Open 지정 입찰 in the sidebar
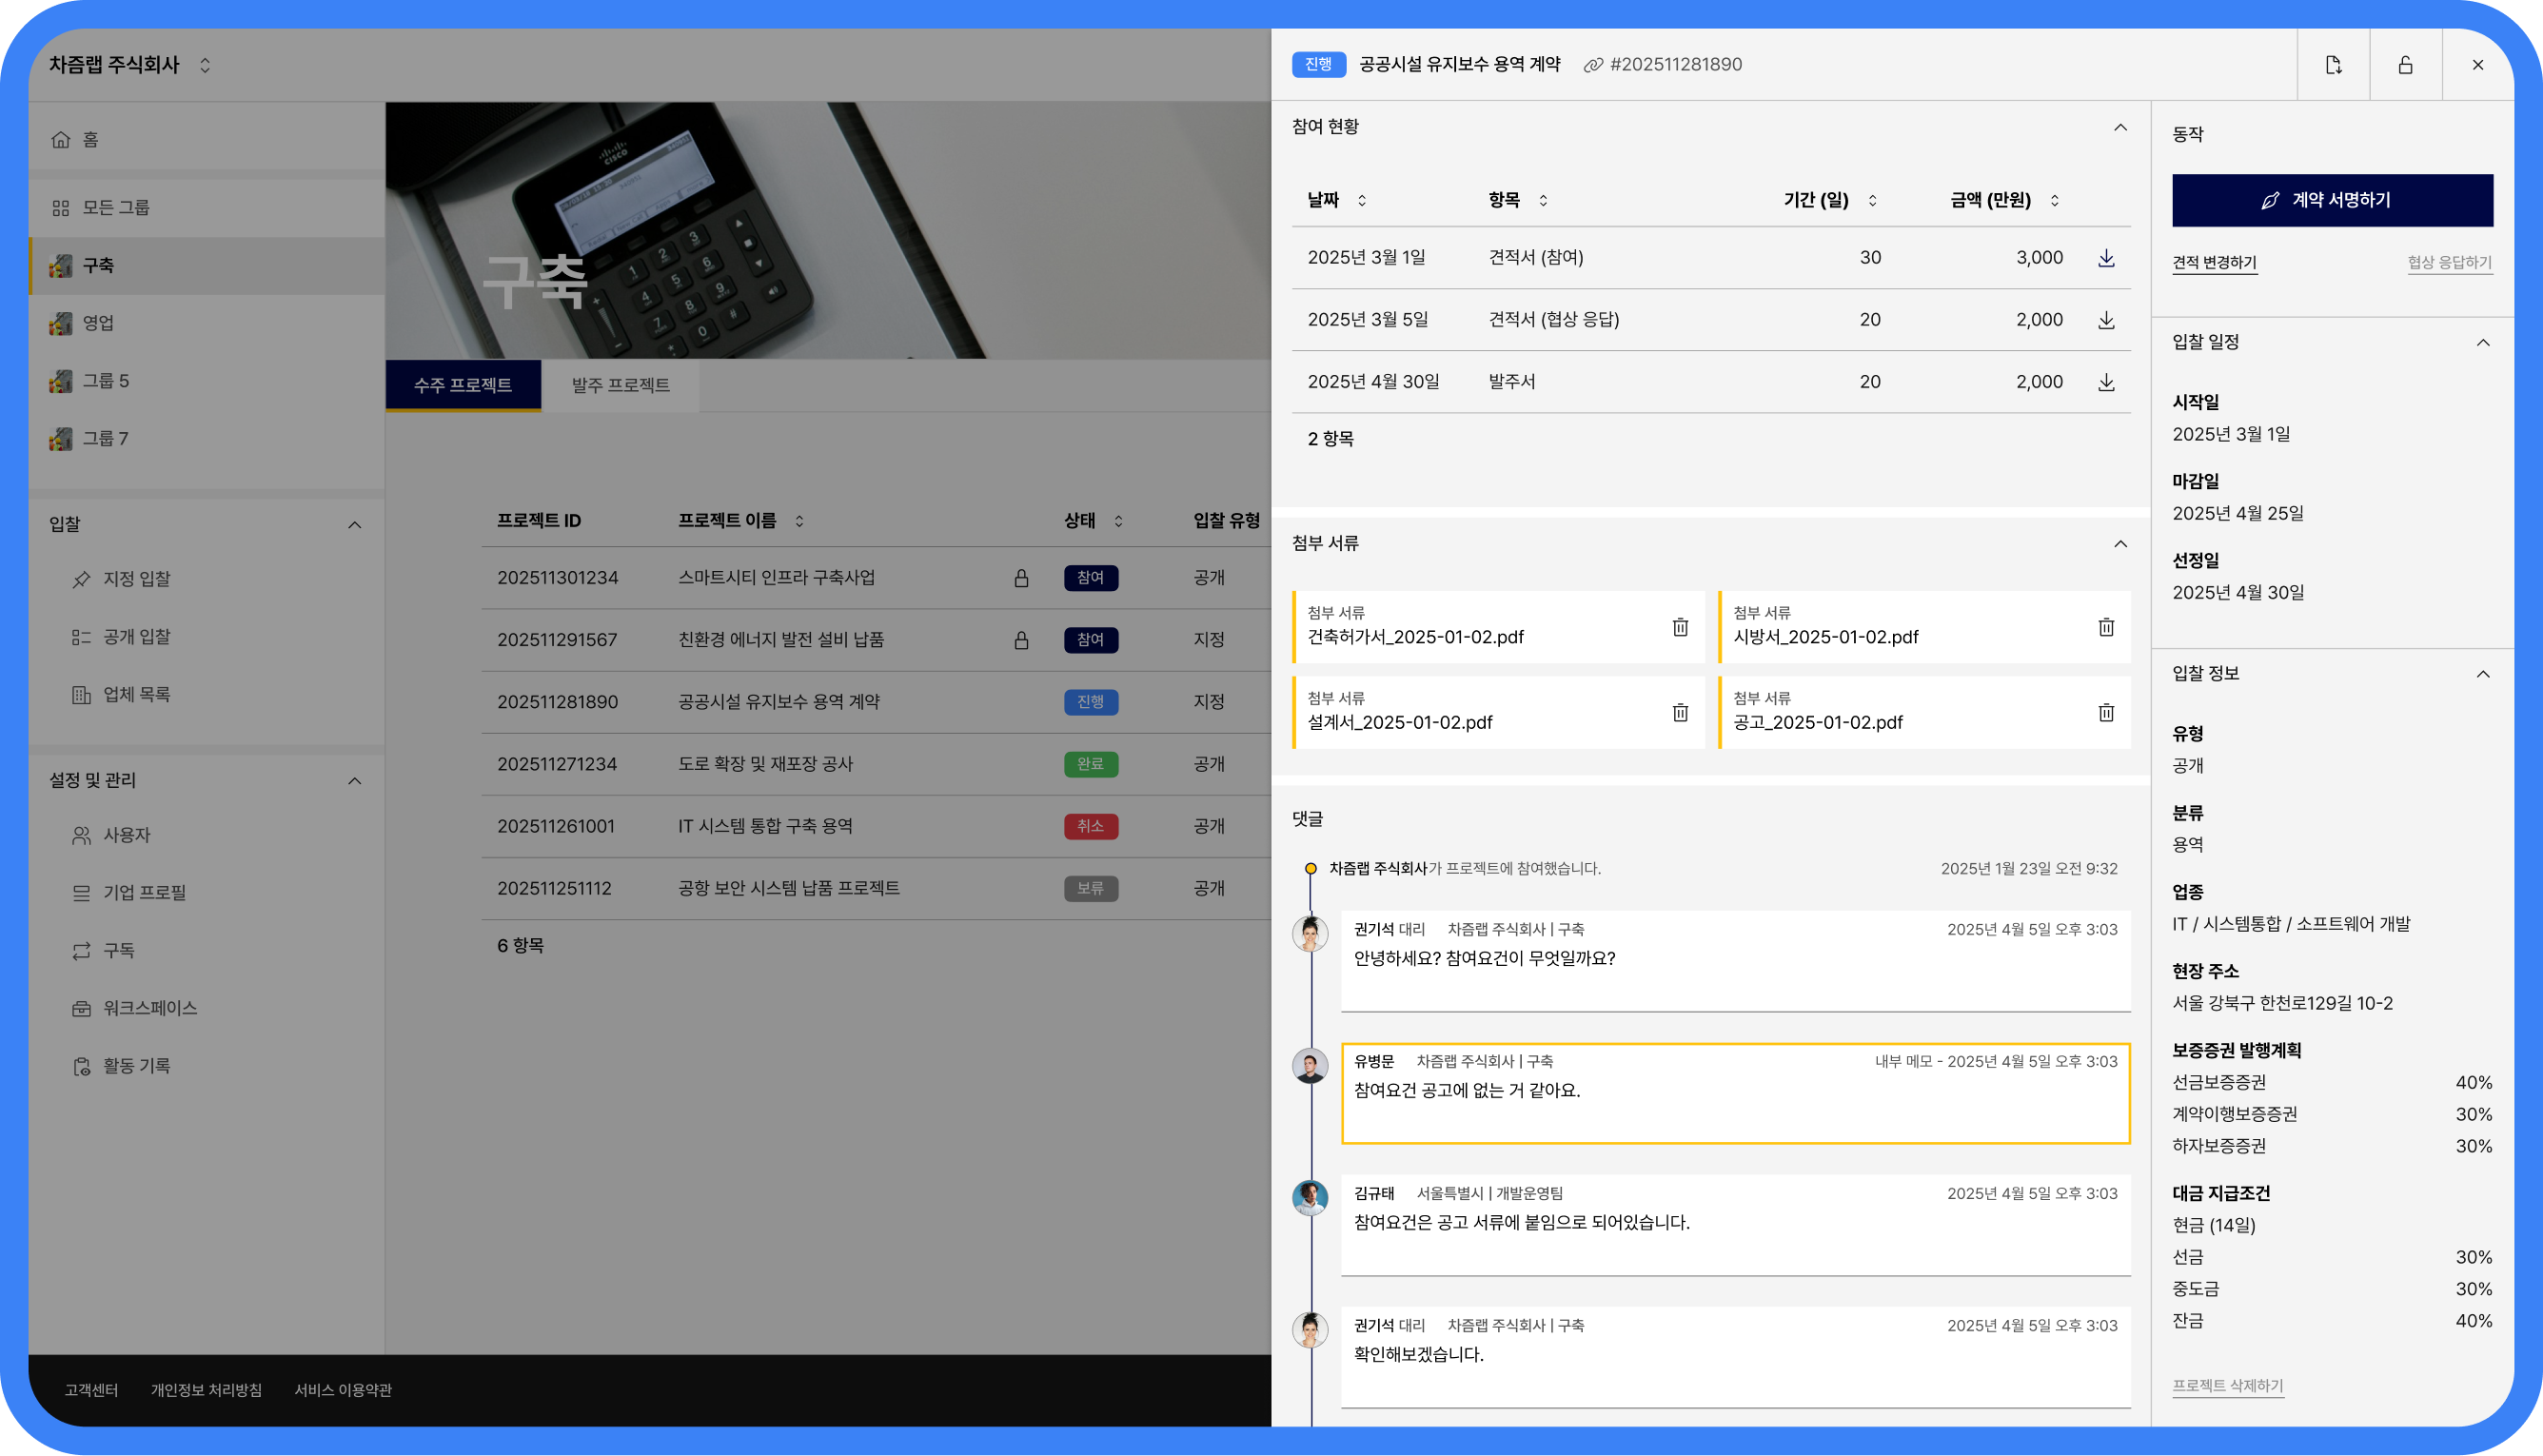2543x1456 pixels. coord(137,579)
